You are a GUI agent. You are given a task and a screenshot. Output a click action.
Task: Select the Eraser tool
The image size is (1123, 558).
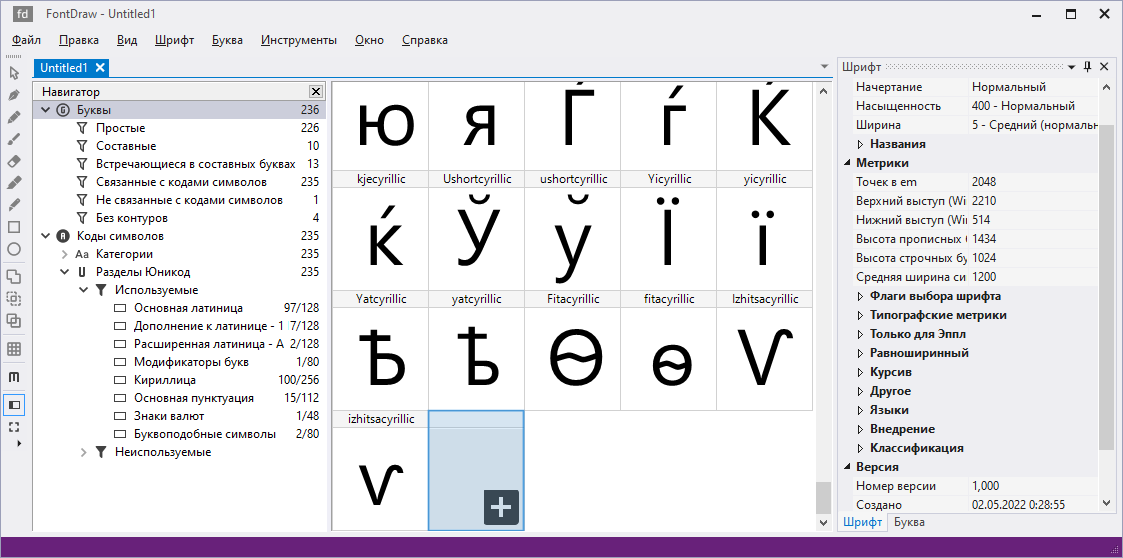click(14, 161)
